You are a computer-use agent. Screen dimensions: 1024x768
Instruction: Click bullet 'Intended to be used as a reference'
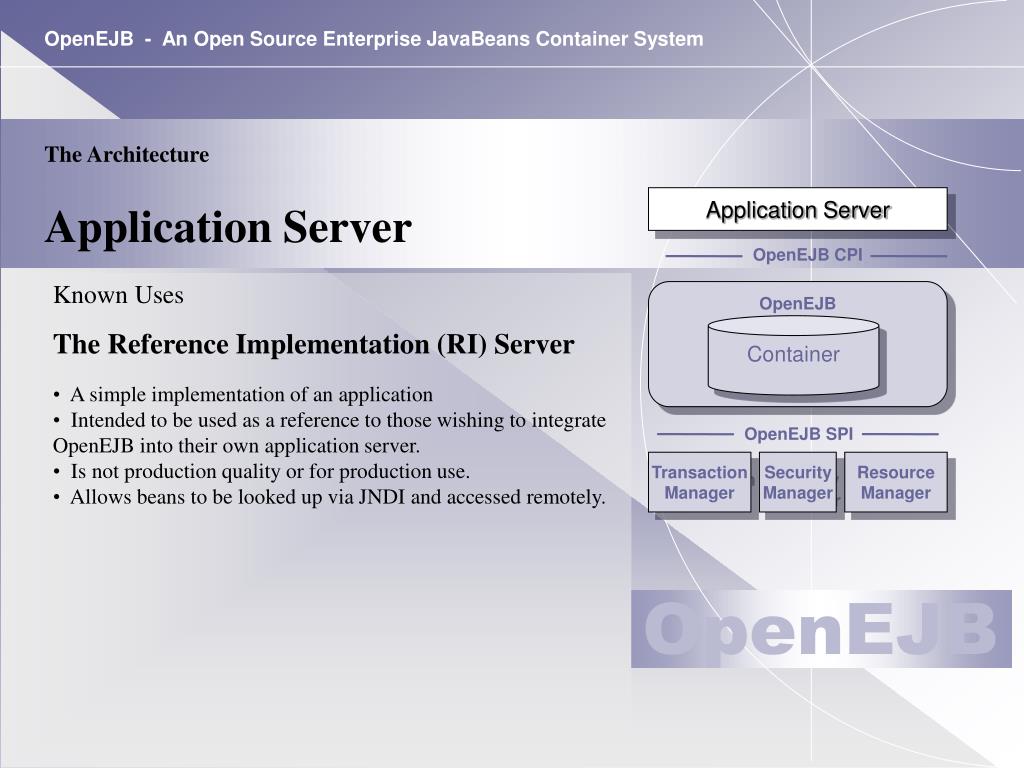coord(329,420)
